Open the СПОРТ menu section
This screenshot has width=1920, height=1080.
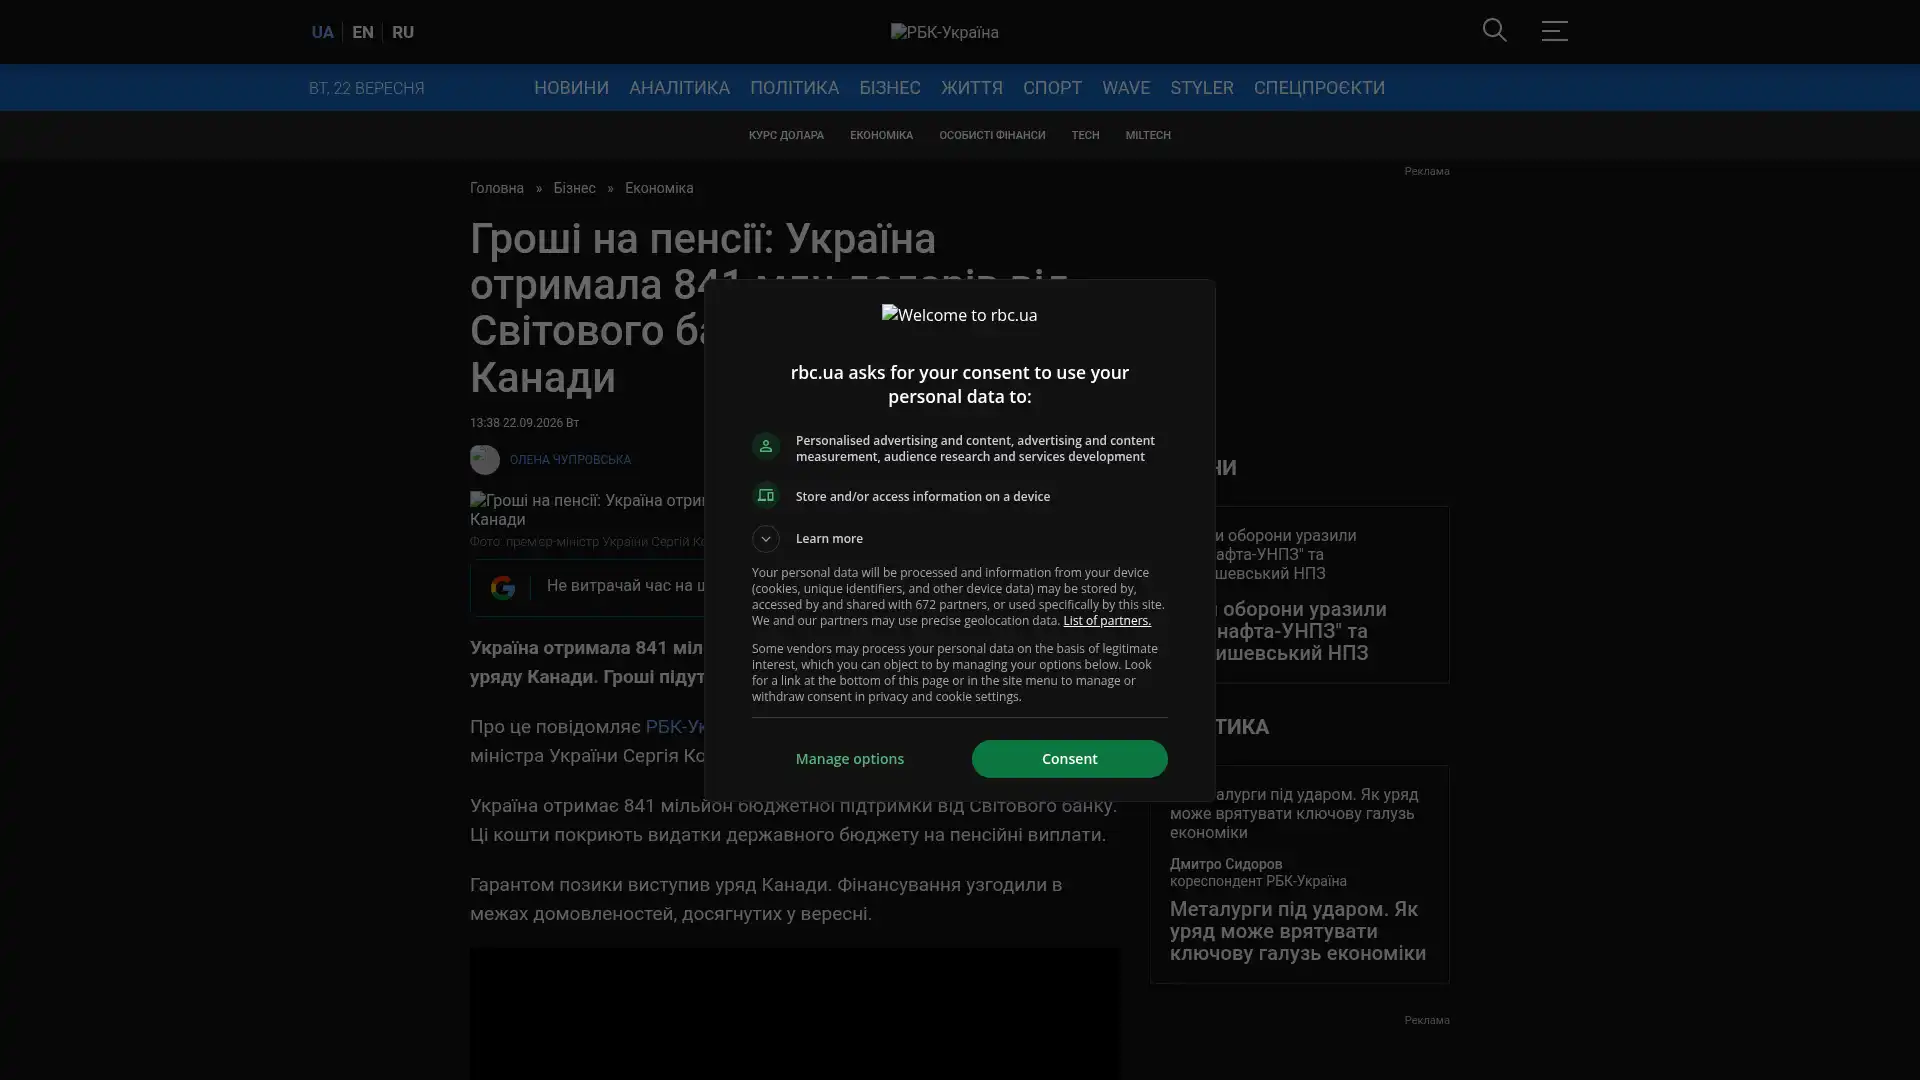1052,88
